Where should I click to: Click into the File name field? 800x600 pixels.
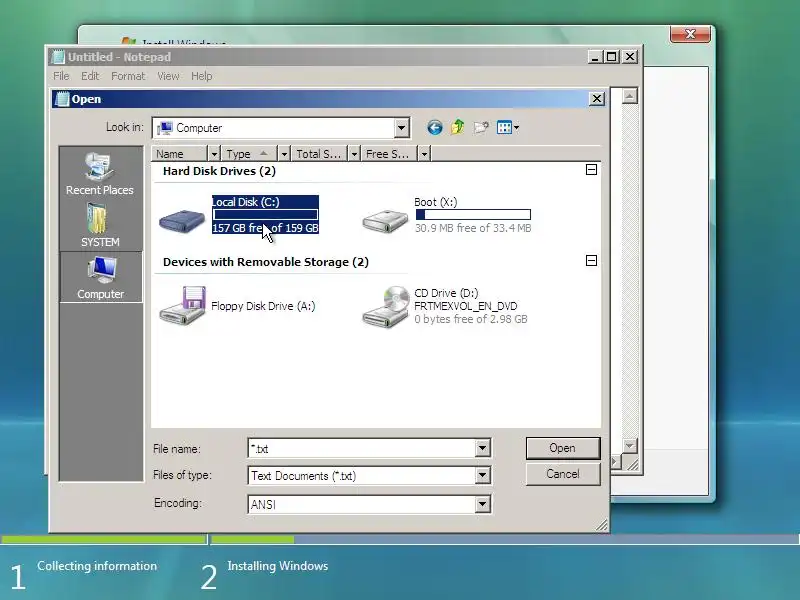point(362,448)
